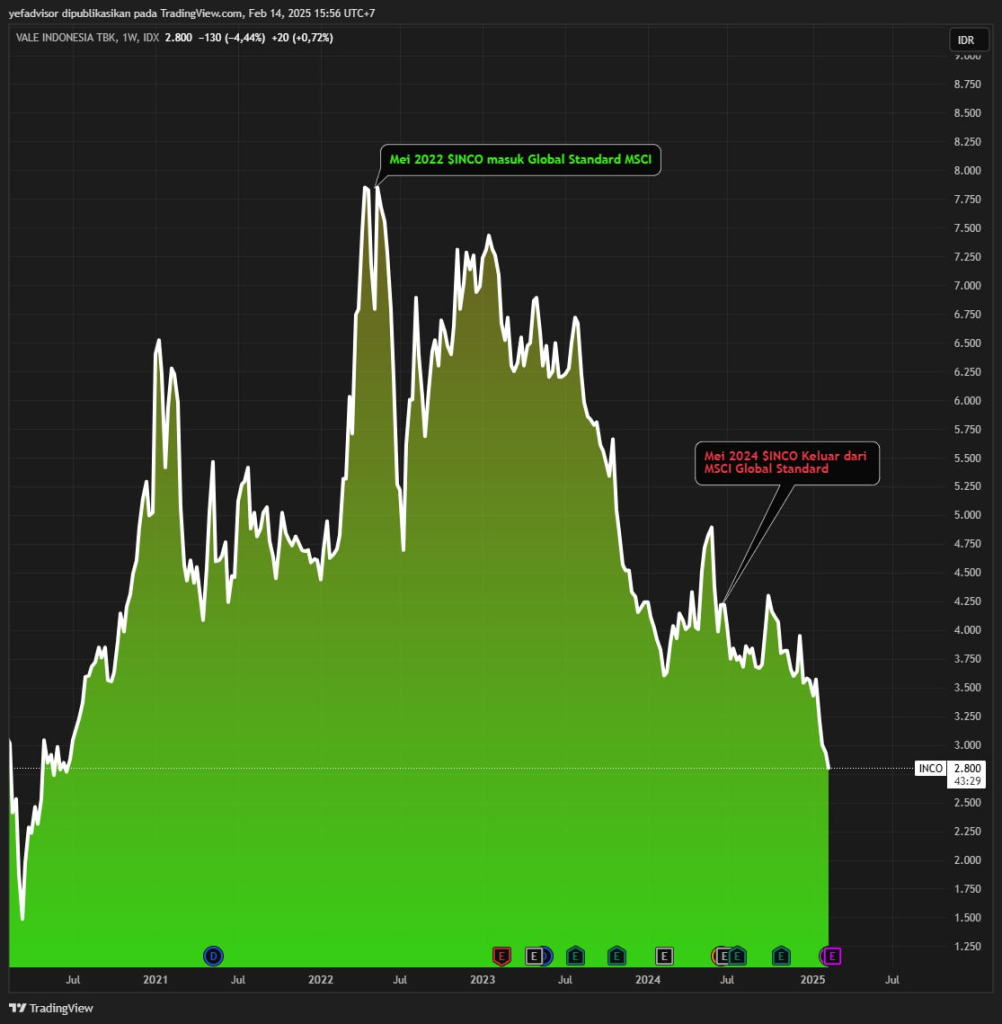Click the +20 (+0,72%) change value

[x=302, y=38]
